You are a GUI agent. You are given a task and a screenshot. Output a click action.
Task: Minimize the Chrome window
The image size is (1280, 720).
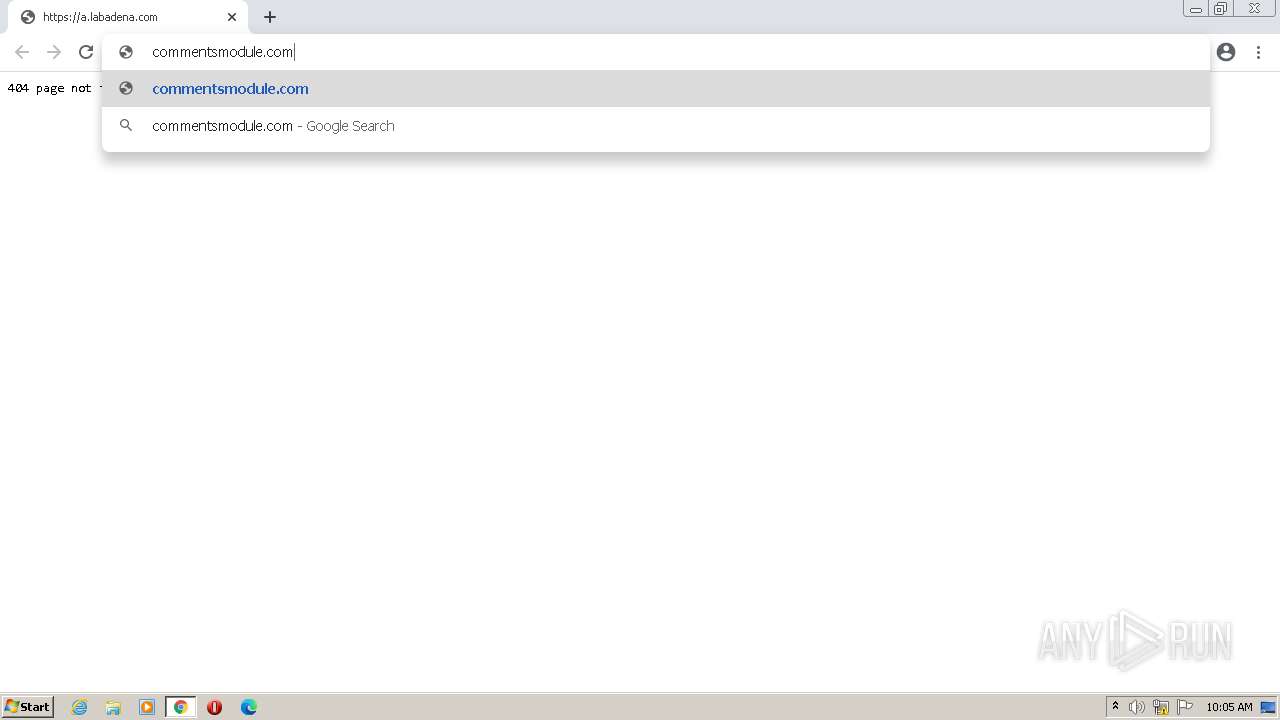pos(1196,9)
